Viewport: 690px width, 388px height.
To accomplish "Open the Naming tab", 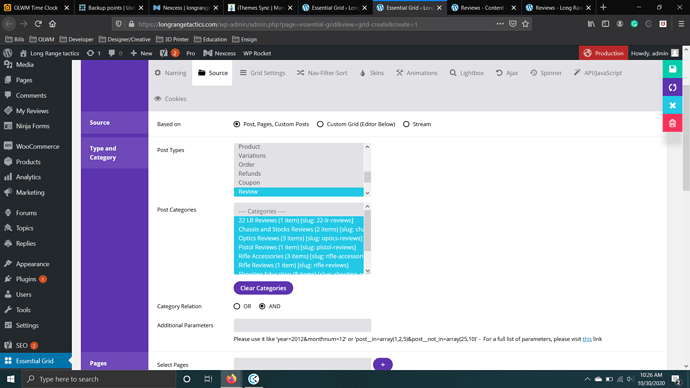I will tap(171, 73).
